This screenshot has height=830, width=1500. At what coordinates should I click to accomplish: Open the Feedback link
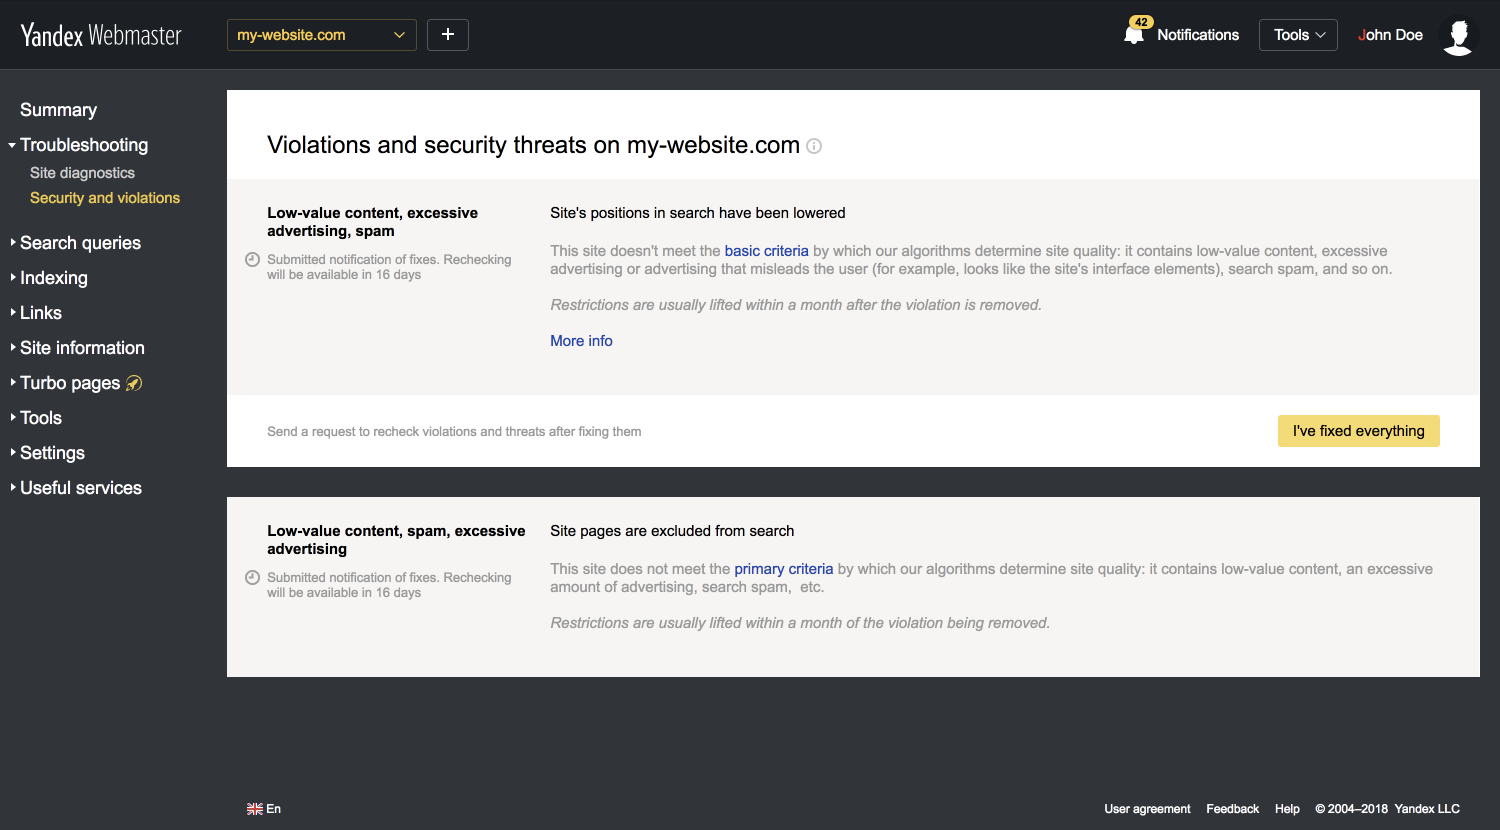click(1232, 809)
